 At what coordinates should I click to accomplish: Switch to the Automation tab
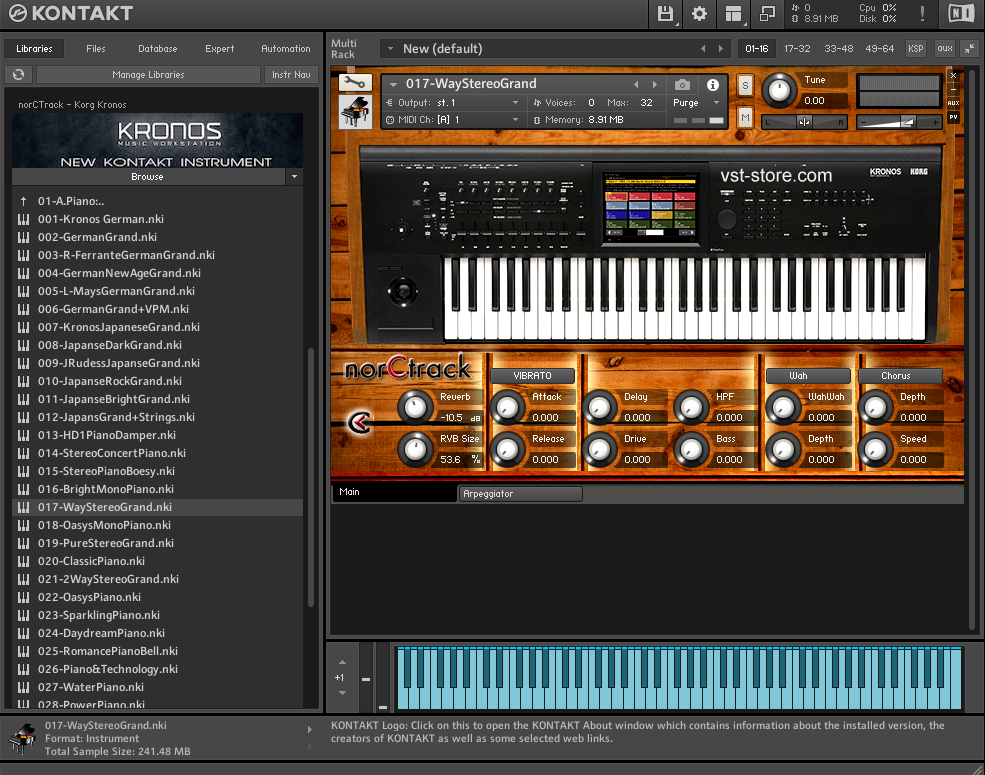[286, 49]
